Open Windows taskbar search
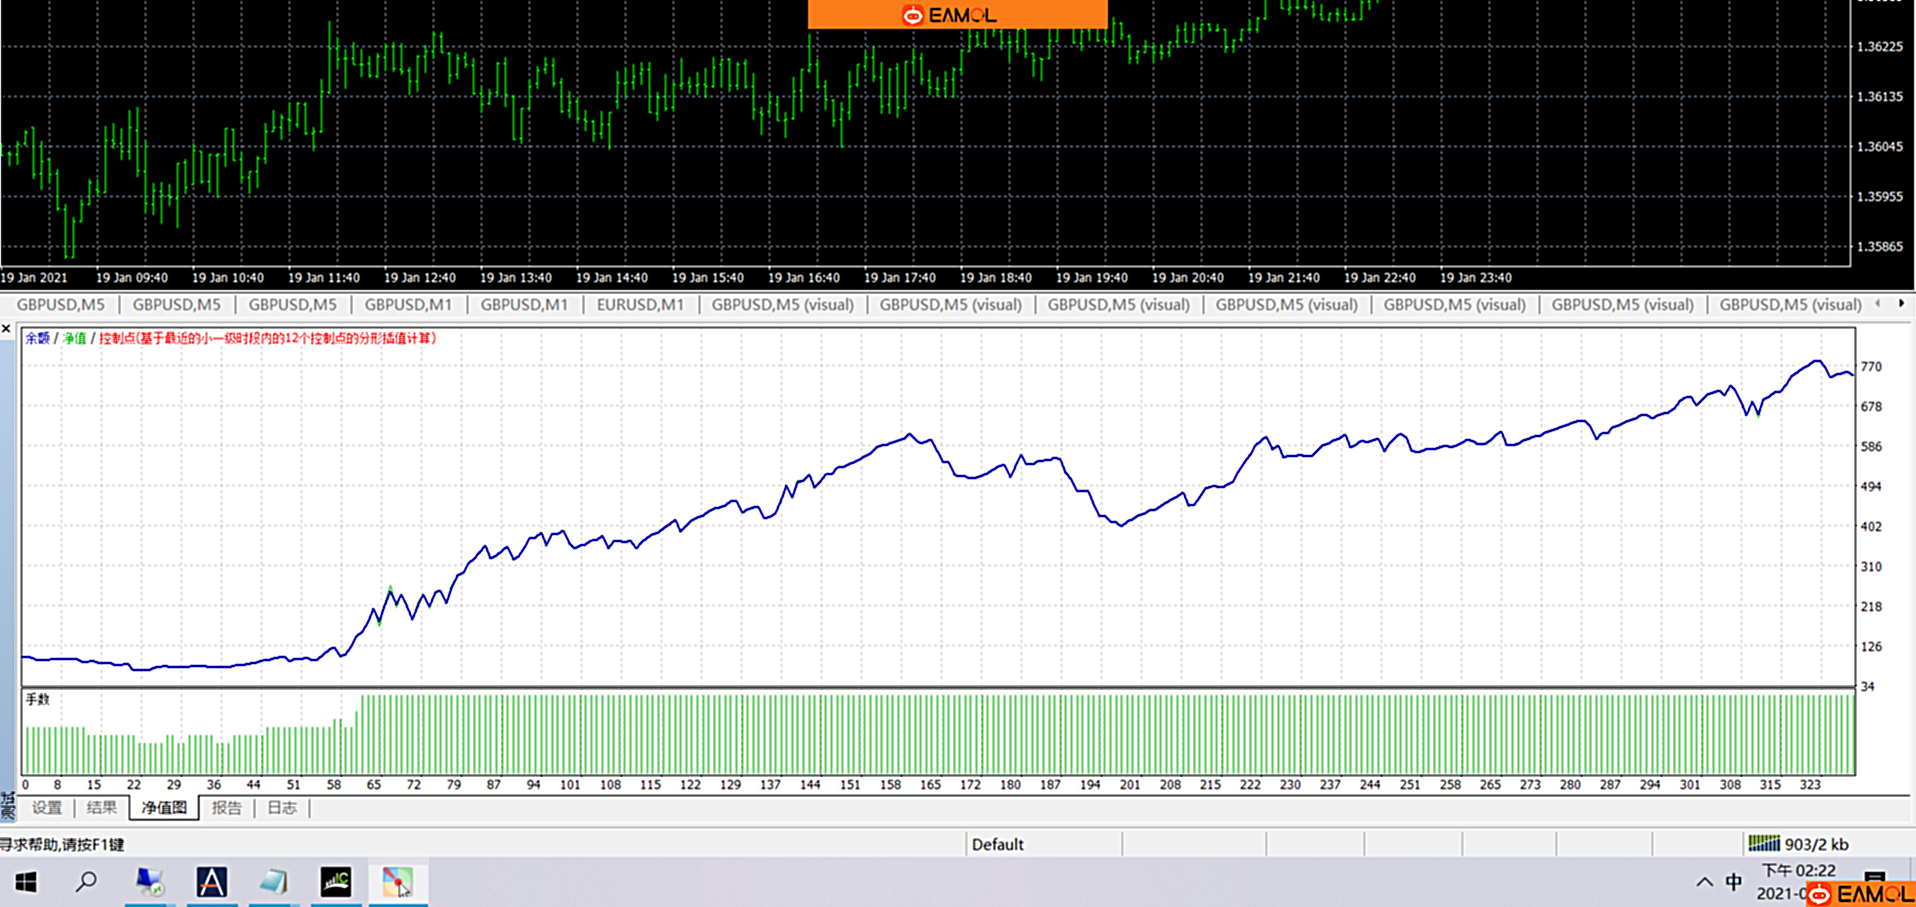The image size is (1916, 907). point(87,882)
